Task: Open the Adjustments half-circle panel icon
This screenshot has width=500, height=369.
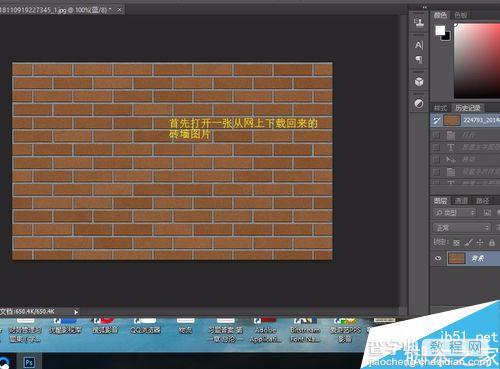Action: [419, 104]
